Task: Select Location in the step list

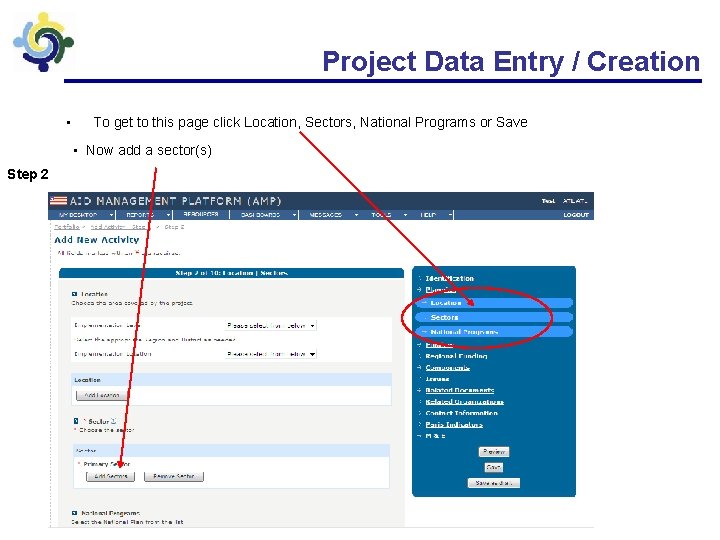Action: pyautogui.click(x=494, y=303)
